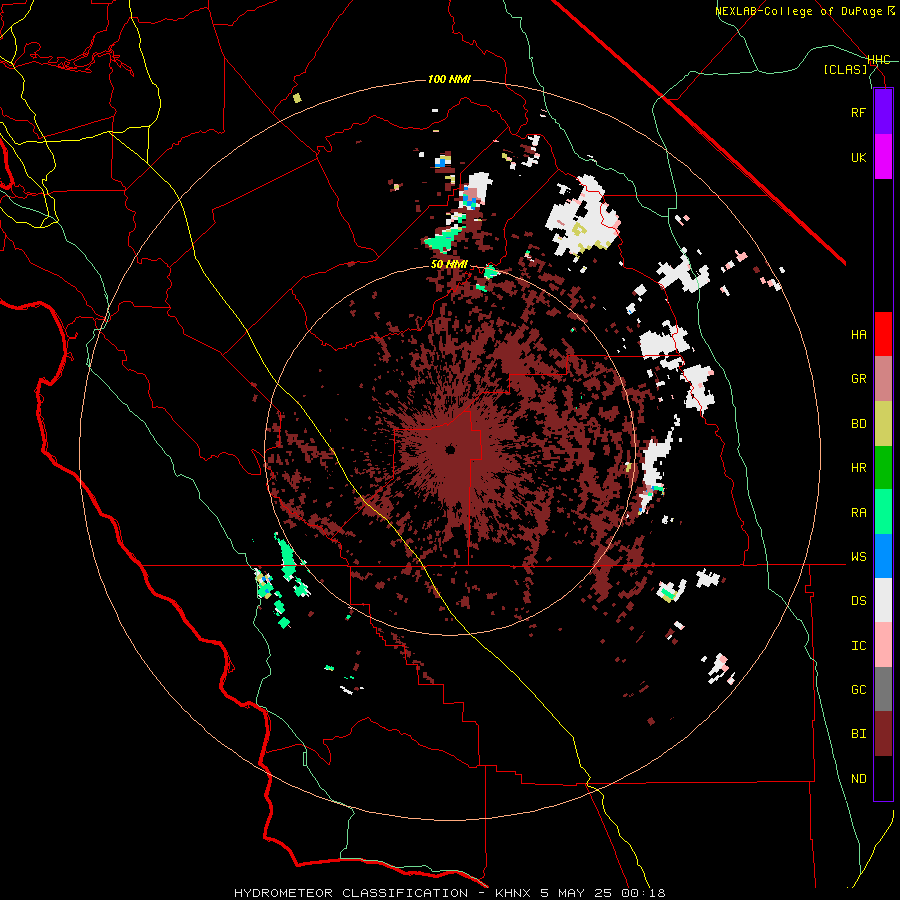Screen dimensions: 900x900
Task: Select the "BD" legend label
Action: click(x=858, y=424)
